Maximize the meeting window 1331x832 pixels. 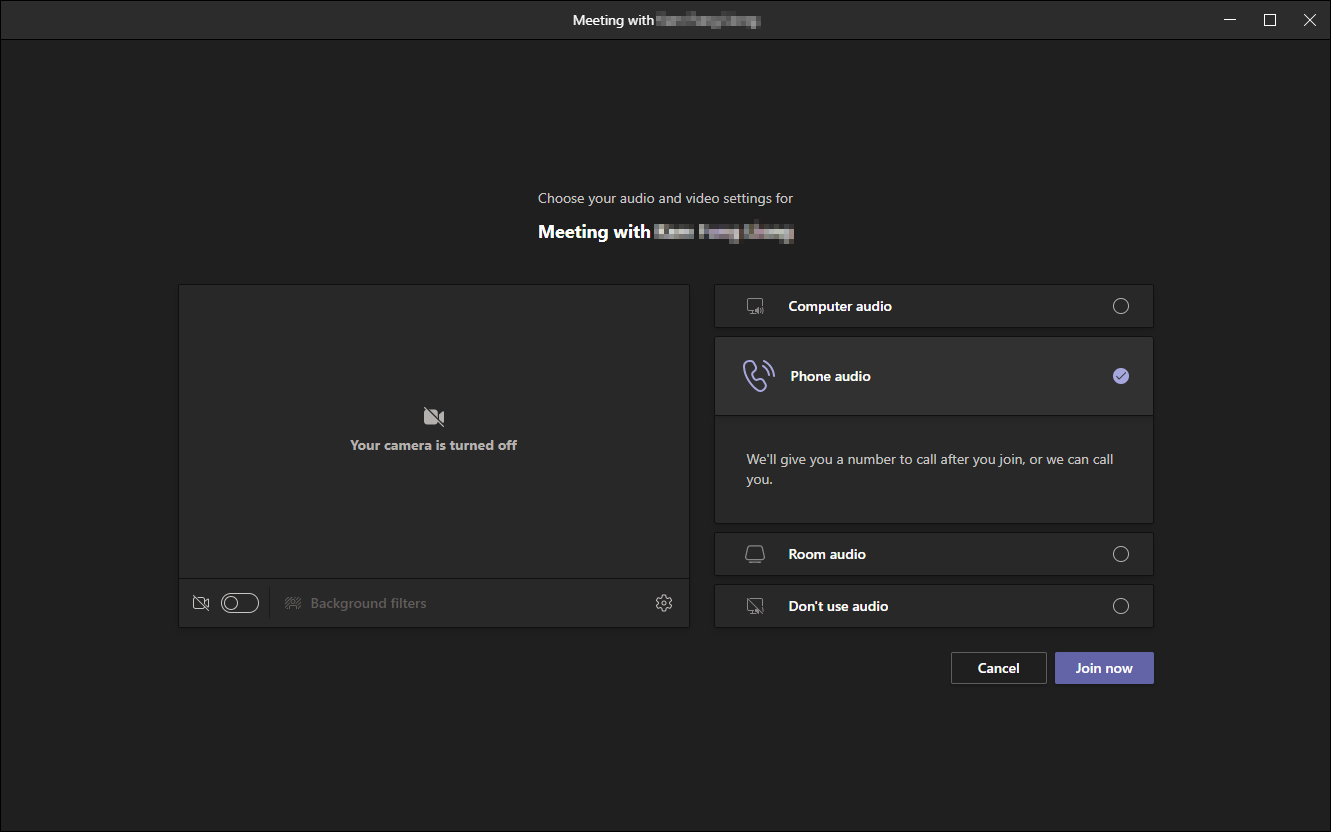click(1270, 20)
